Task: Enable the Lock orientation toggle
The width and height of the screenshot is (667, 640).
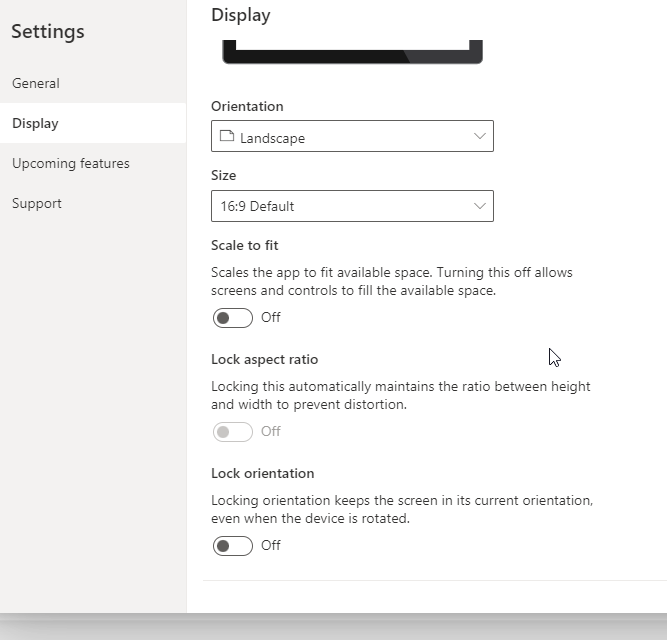Action: click(233, 546)
